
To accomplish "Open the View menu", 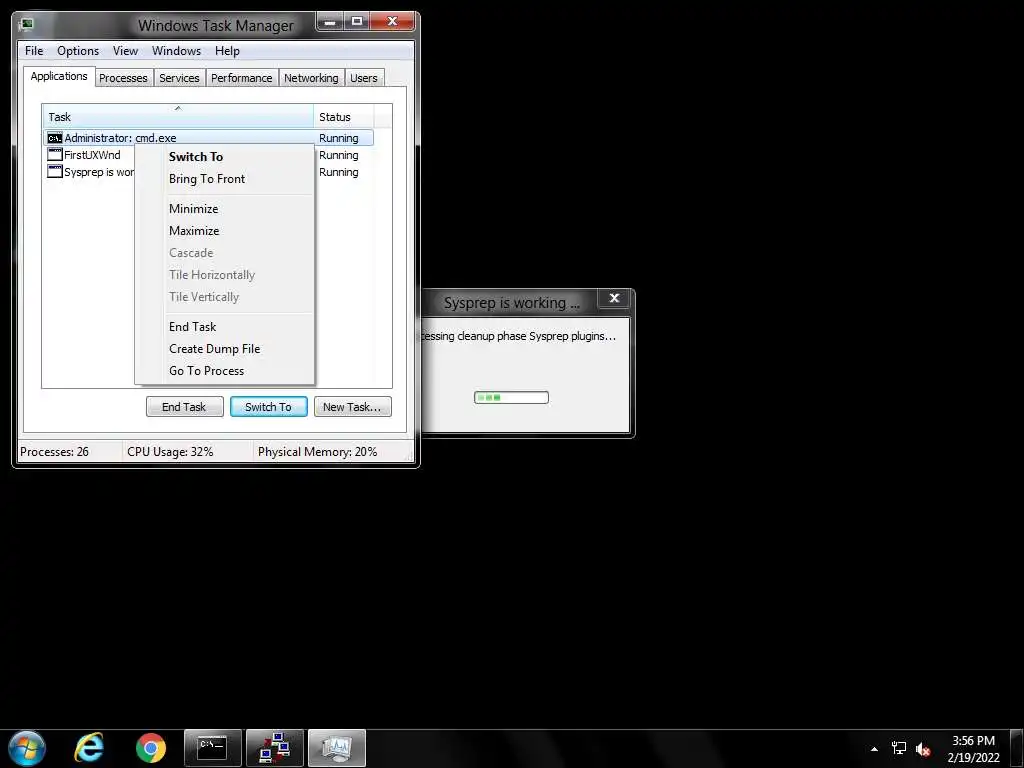I will [125, 51].
